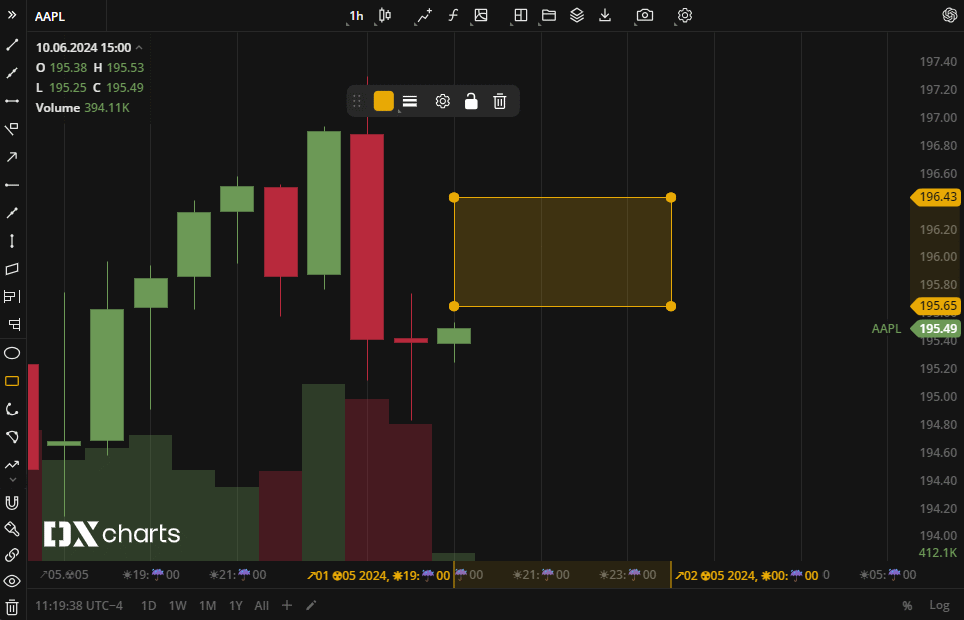The image size is (964, 620).
Task: Select the arc drawing tool
Action: click(12, 409)
